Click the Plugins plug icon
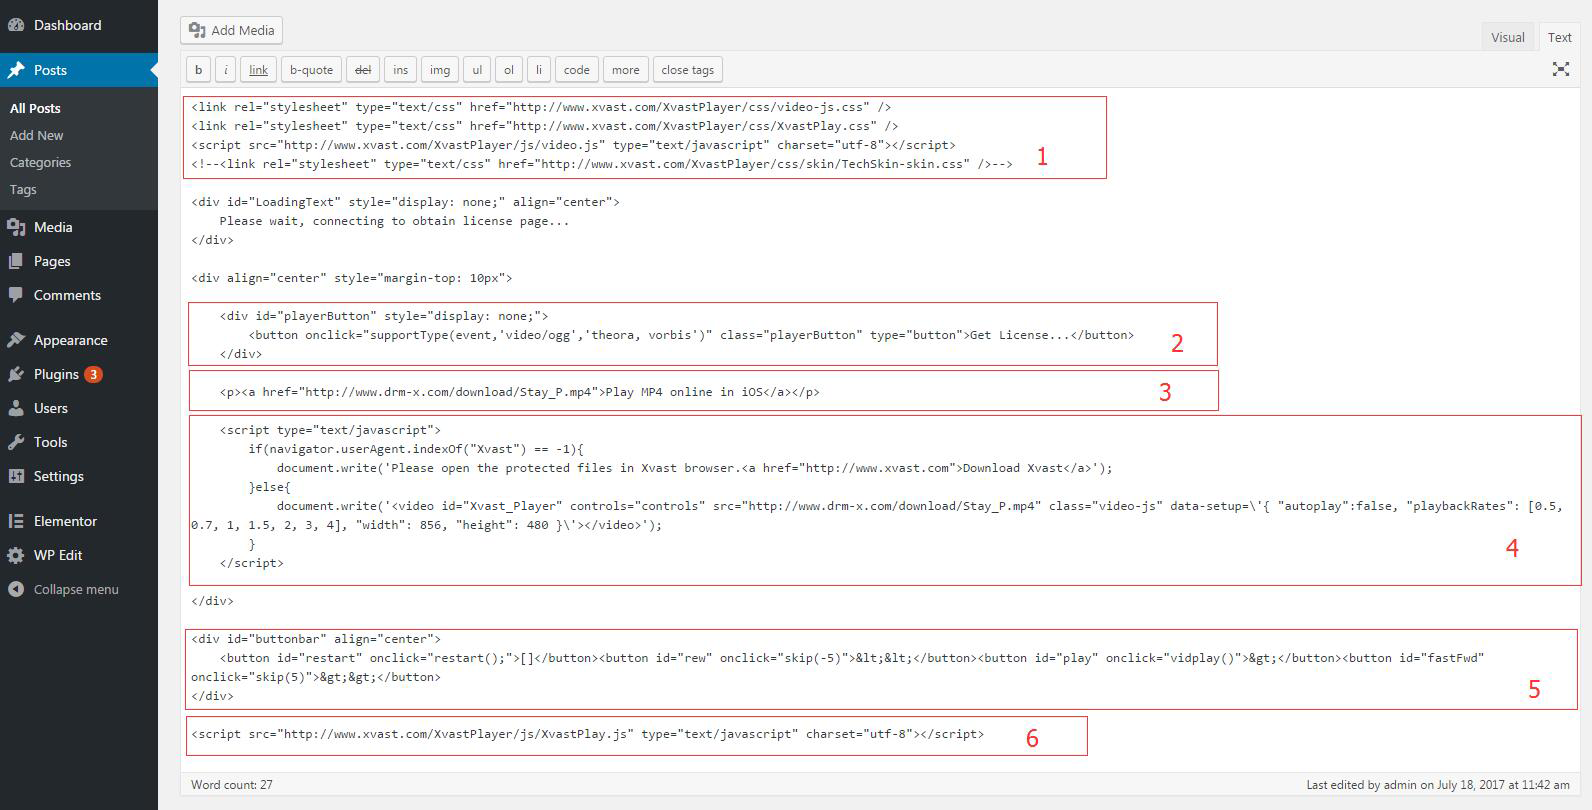1592x810 pixels. click(16, 374)
